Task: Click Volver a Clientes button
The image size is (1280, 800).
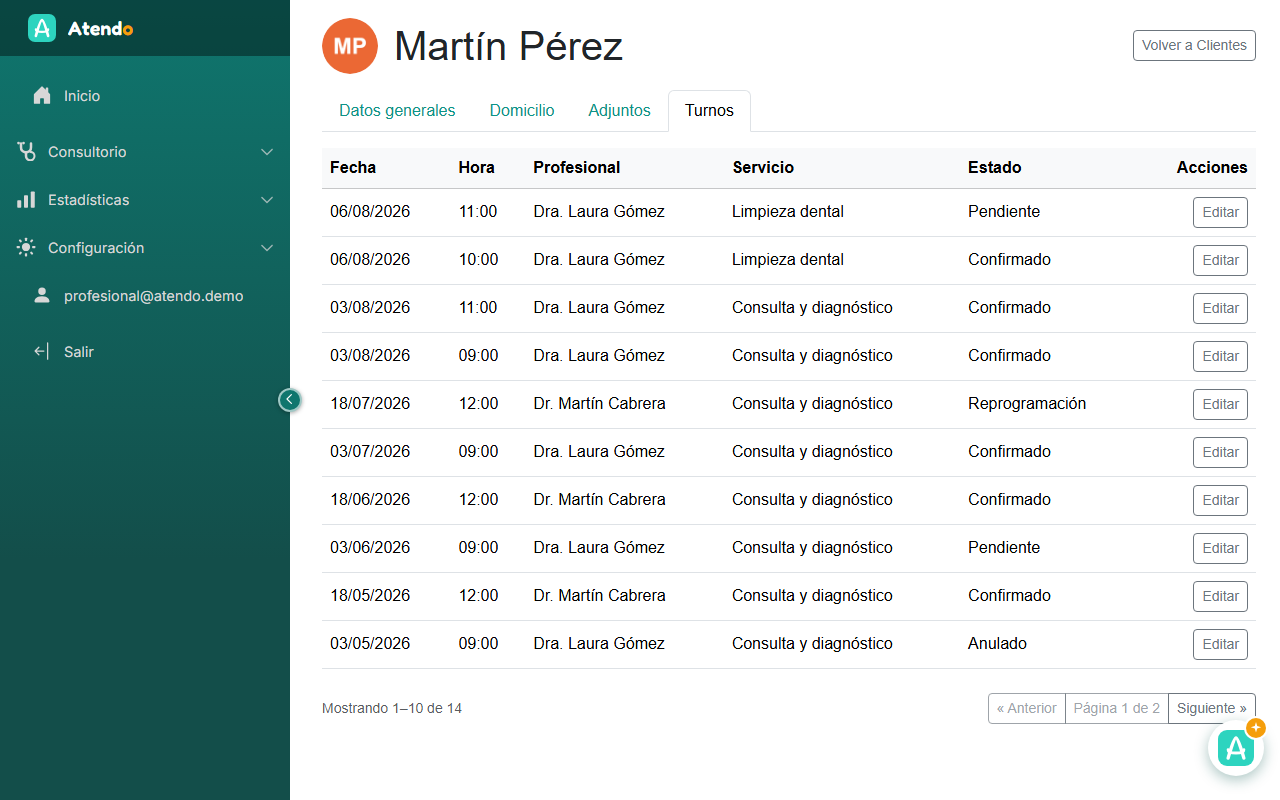Action: 1194,45
